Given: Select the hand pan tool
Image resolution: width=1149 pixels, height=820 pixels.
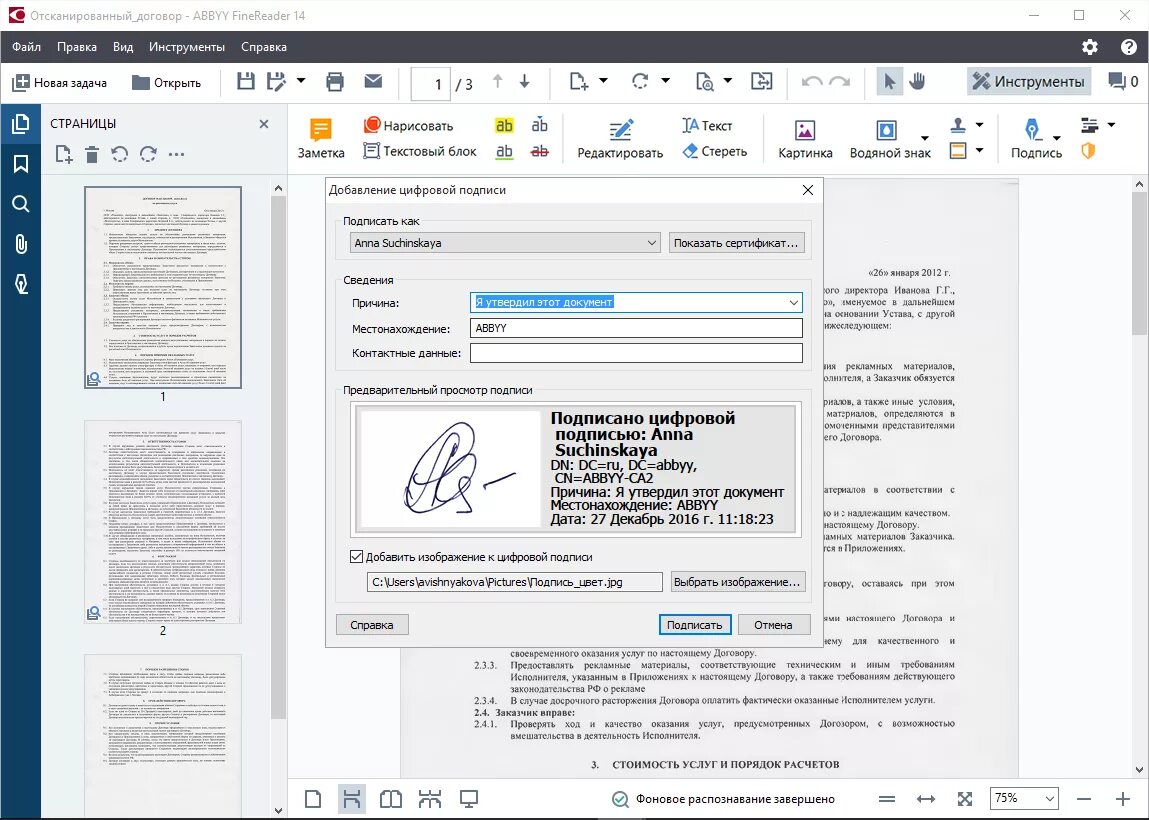Looking at the screenshot, I should (x=917, y=81).
